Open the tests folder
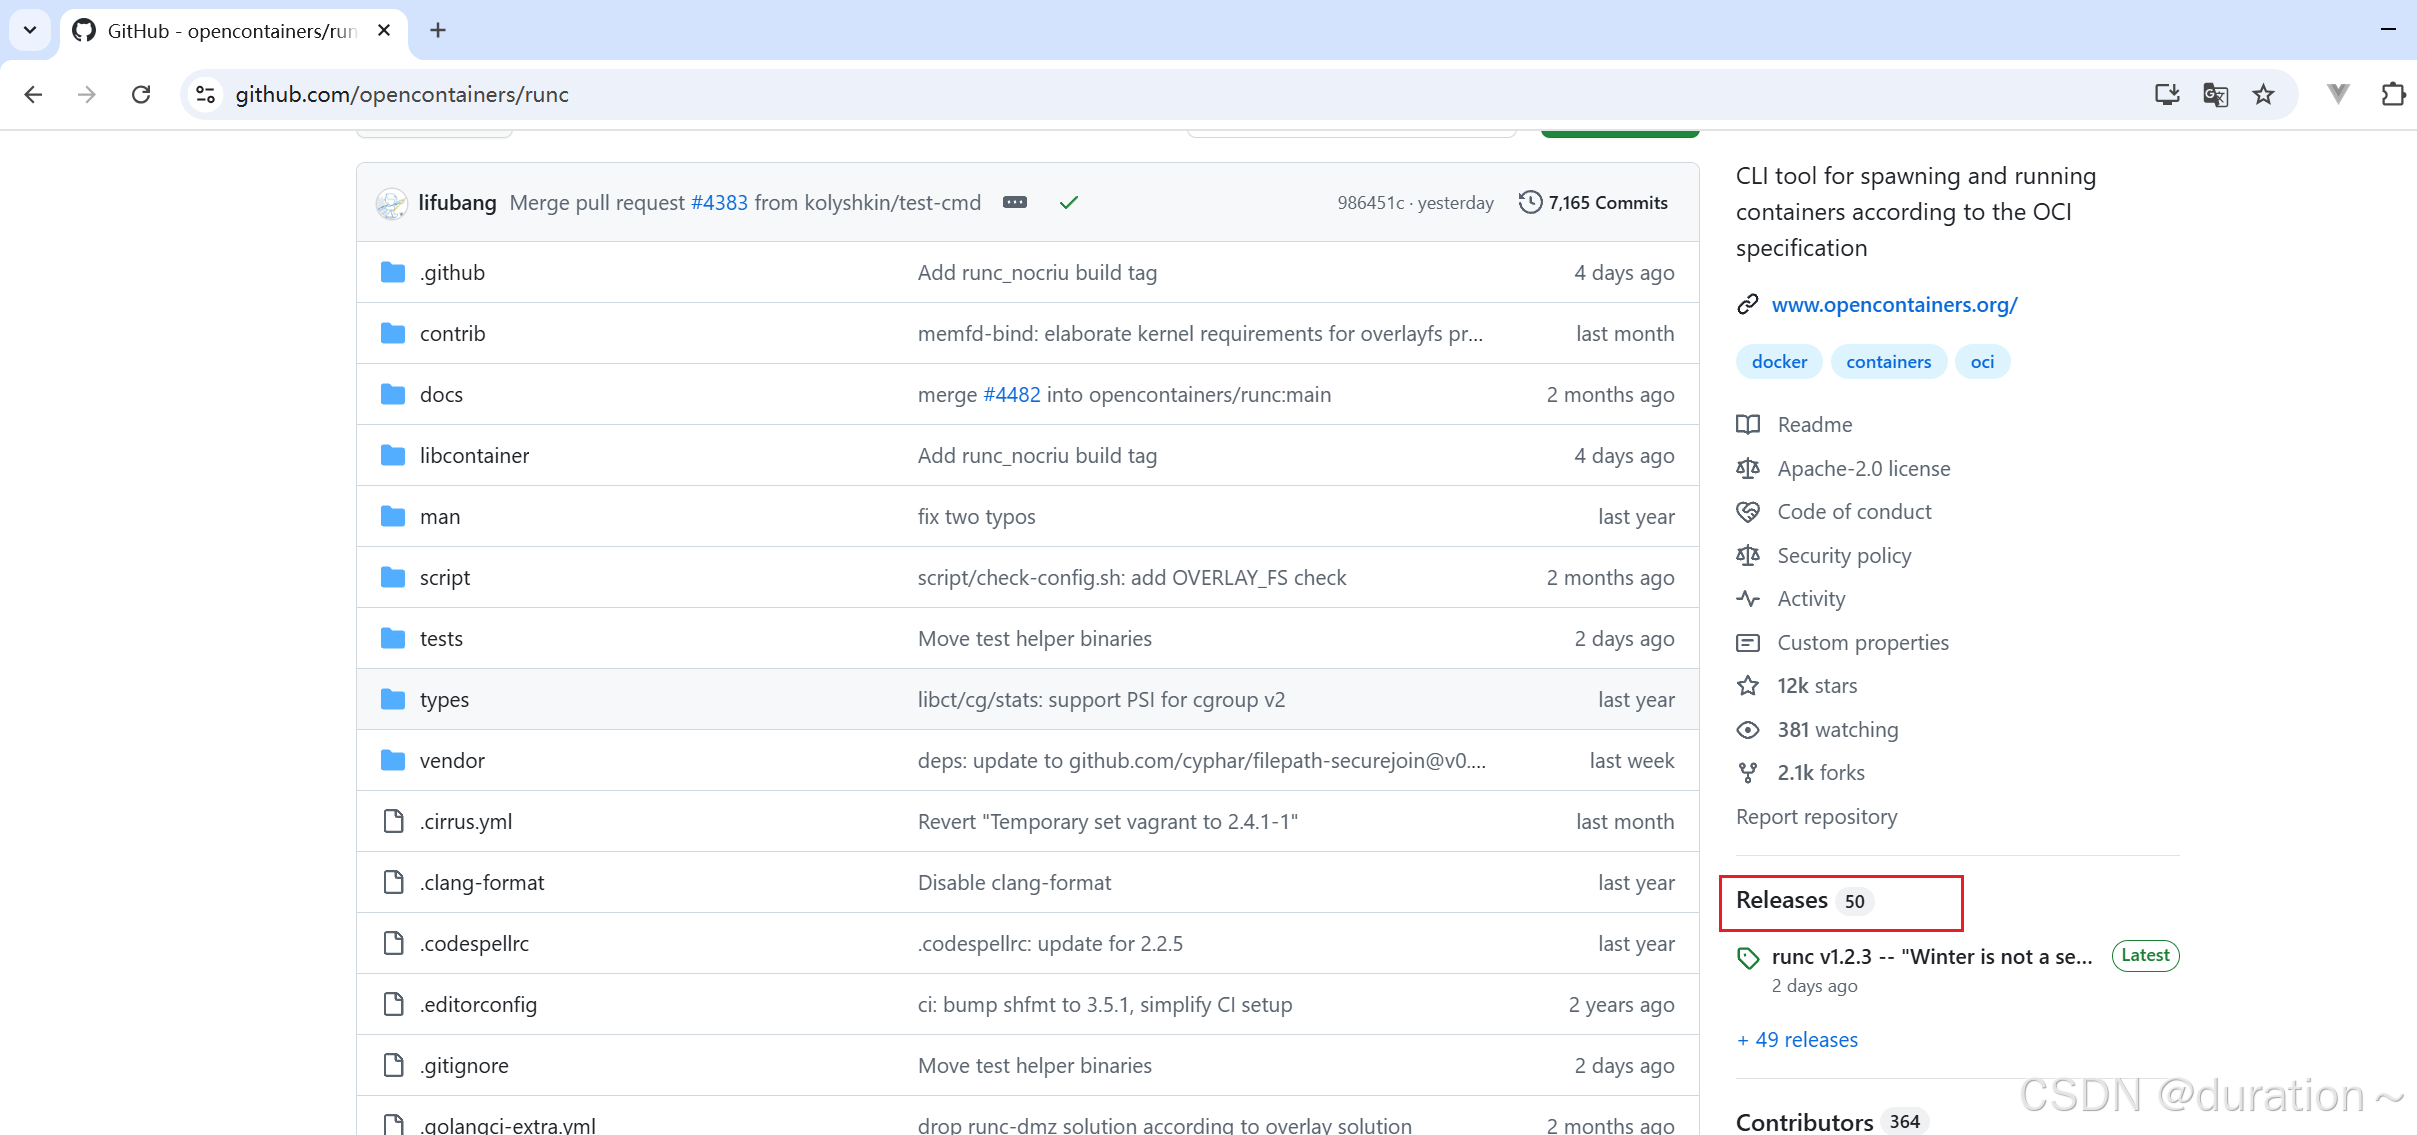This screenshot has width=2417, height=1135. (441, 638)
